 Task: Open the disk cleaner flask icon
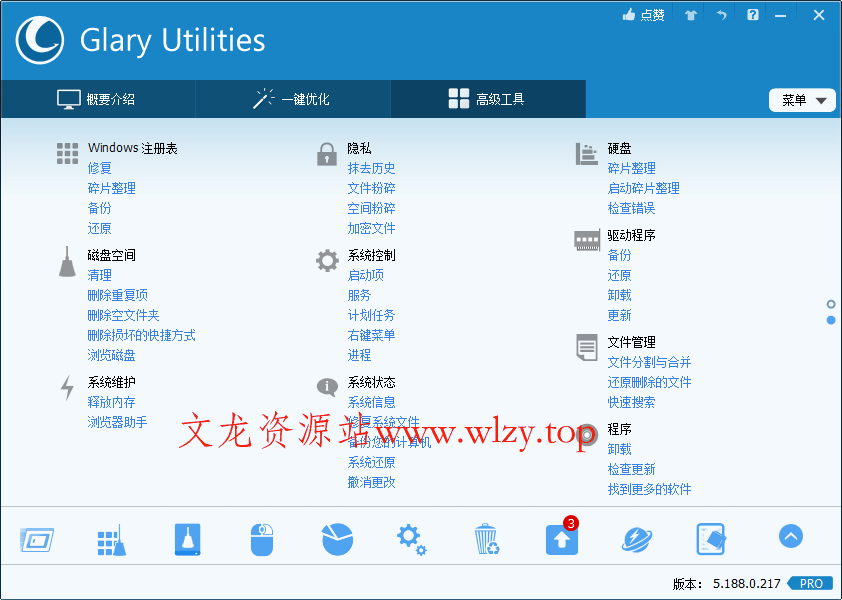coord(186,537)
